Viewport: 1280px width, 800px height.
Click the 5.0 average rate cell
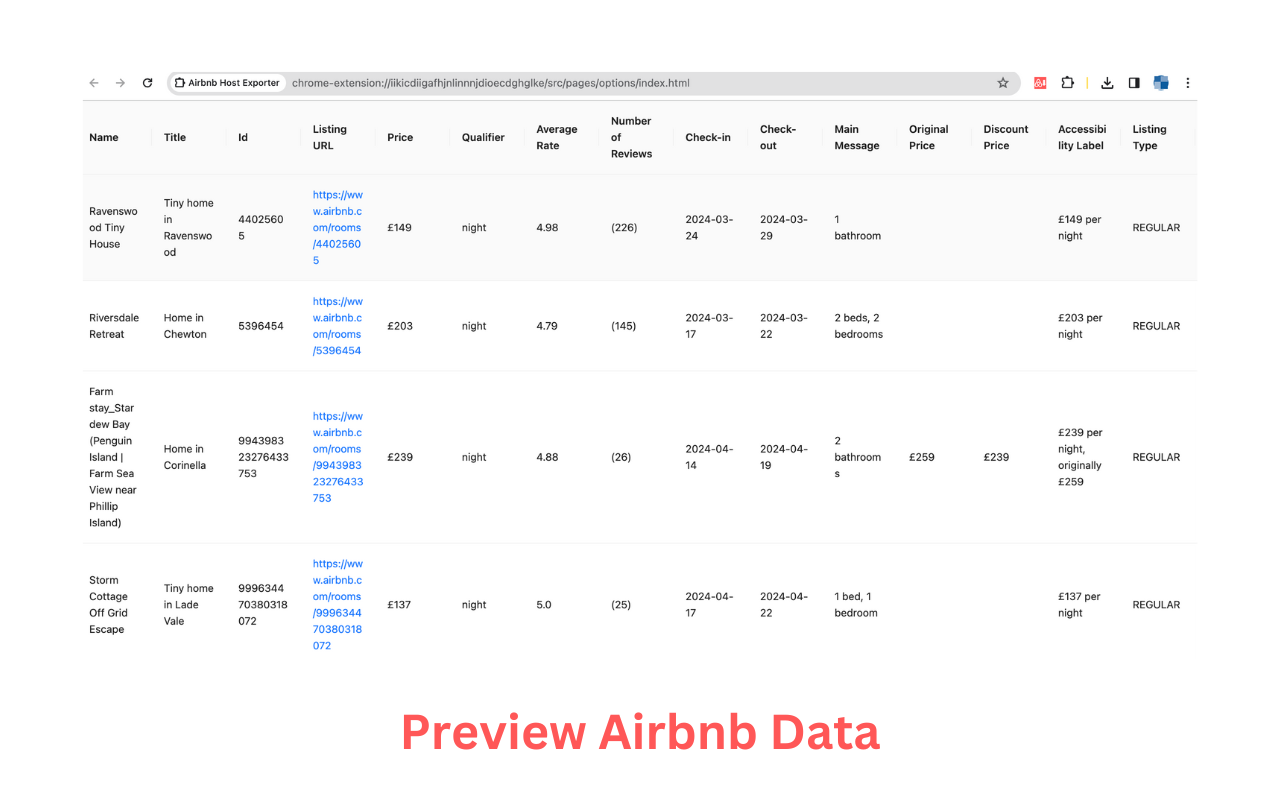pyautogui.click(x=544, y=605)
